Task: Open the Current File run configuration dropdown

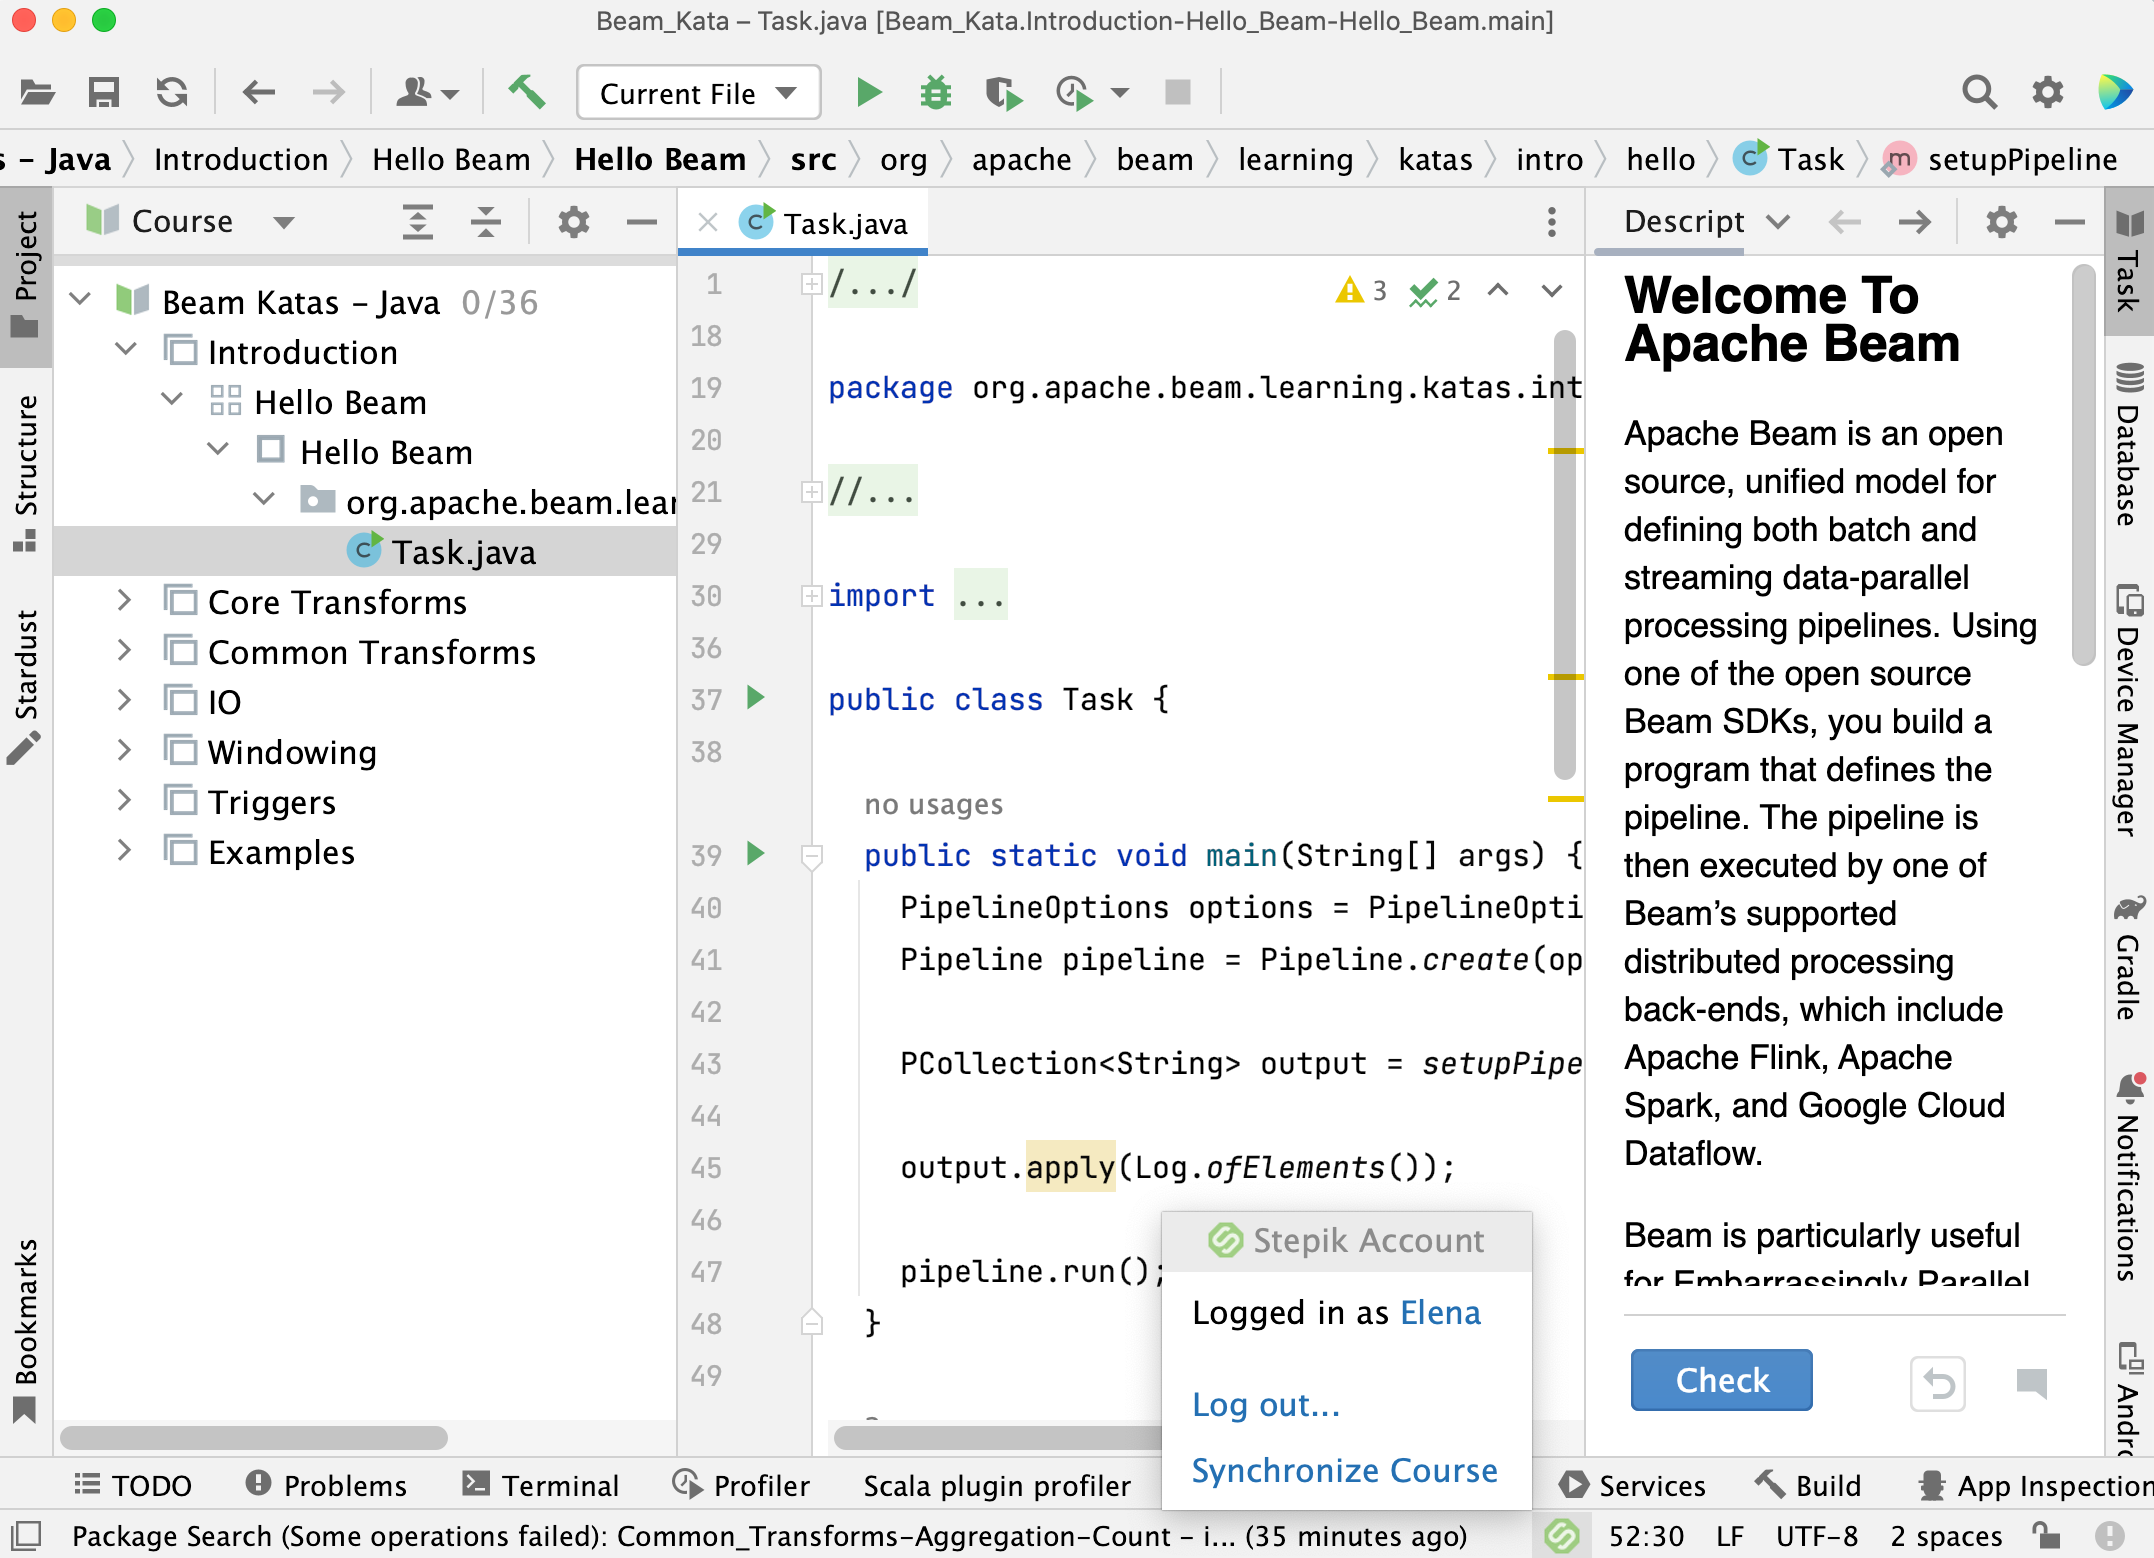Action: [x=699, y=94]
